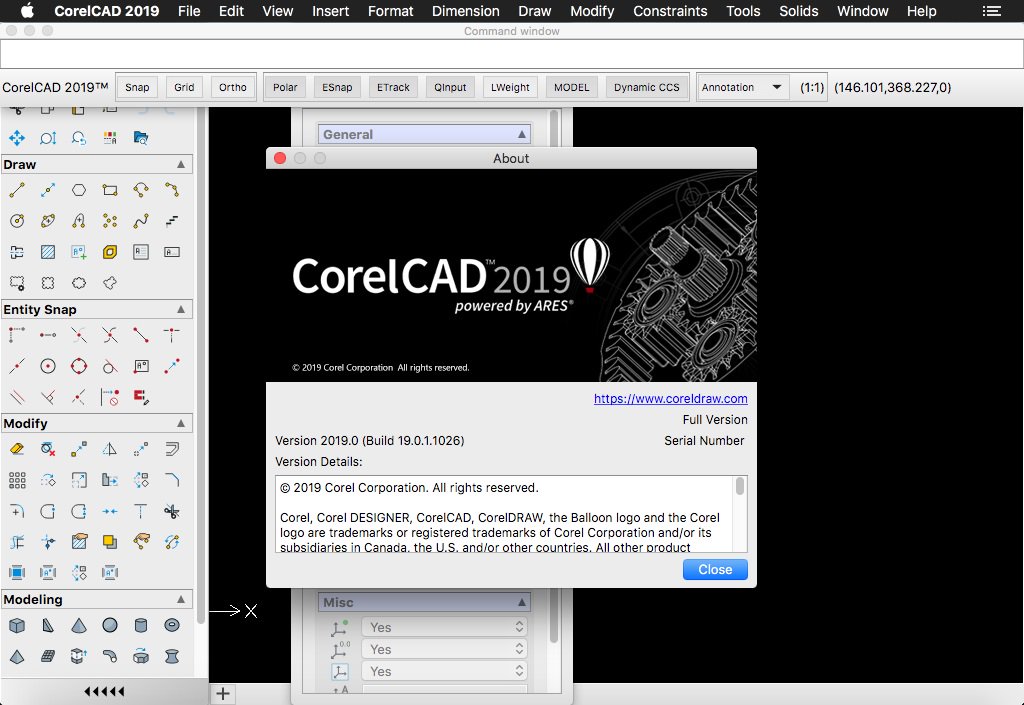The image size is (1024, 705).
Task: Toggle Polar tracking
Action: click(285, 87)
